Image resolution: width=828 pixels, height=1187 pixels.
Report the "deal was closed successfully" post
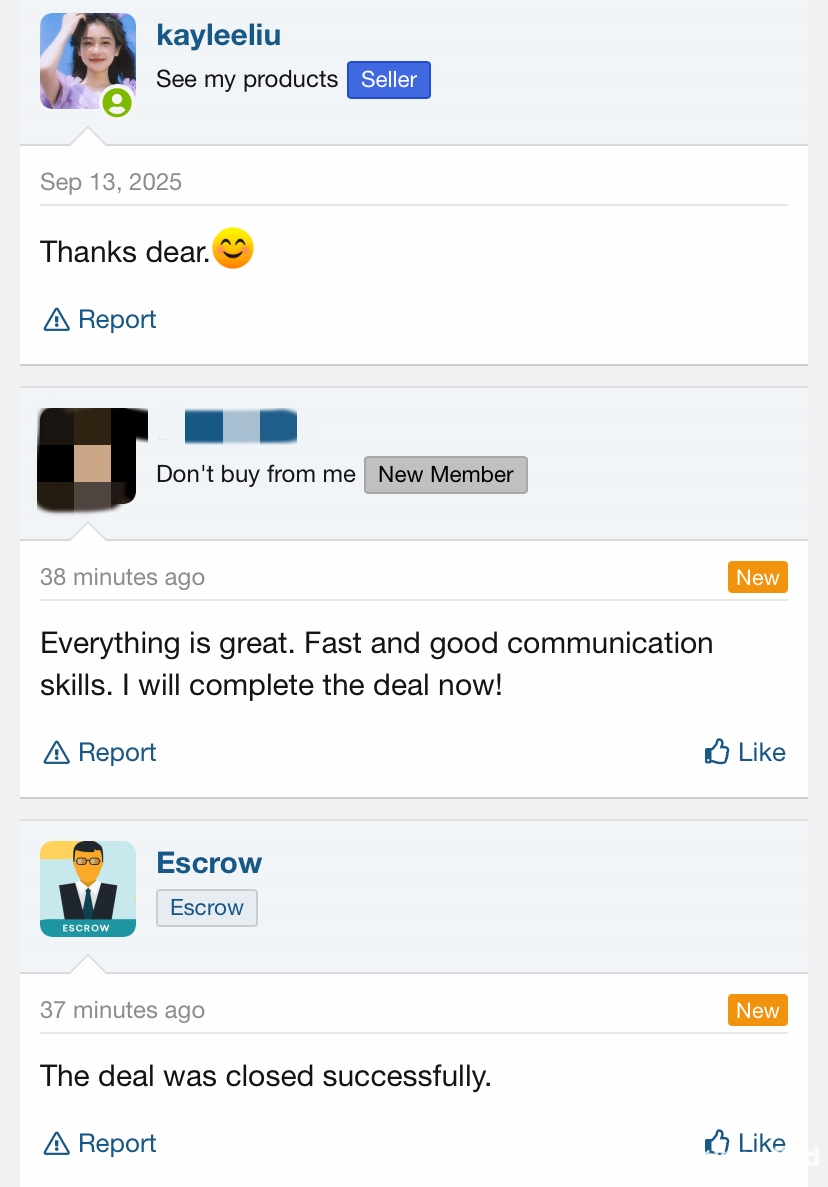point(100,1143)
